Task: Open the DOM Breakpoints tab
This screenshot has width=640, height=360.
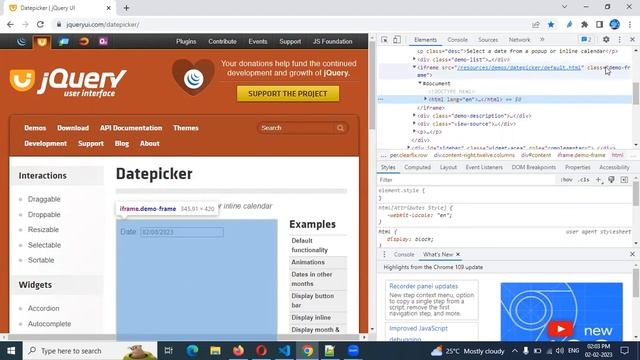Action: click(533, 167)
